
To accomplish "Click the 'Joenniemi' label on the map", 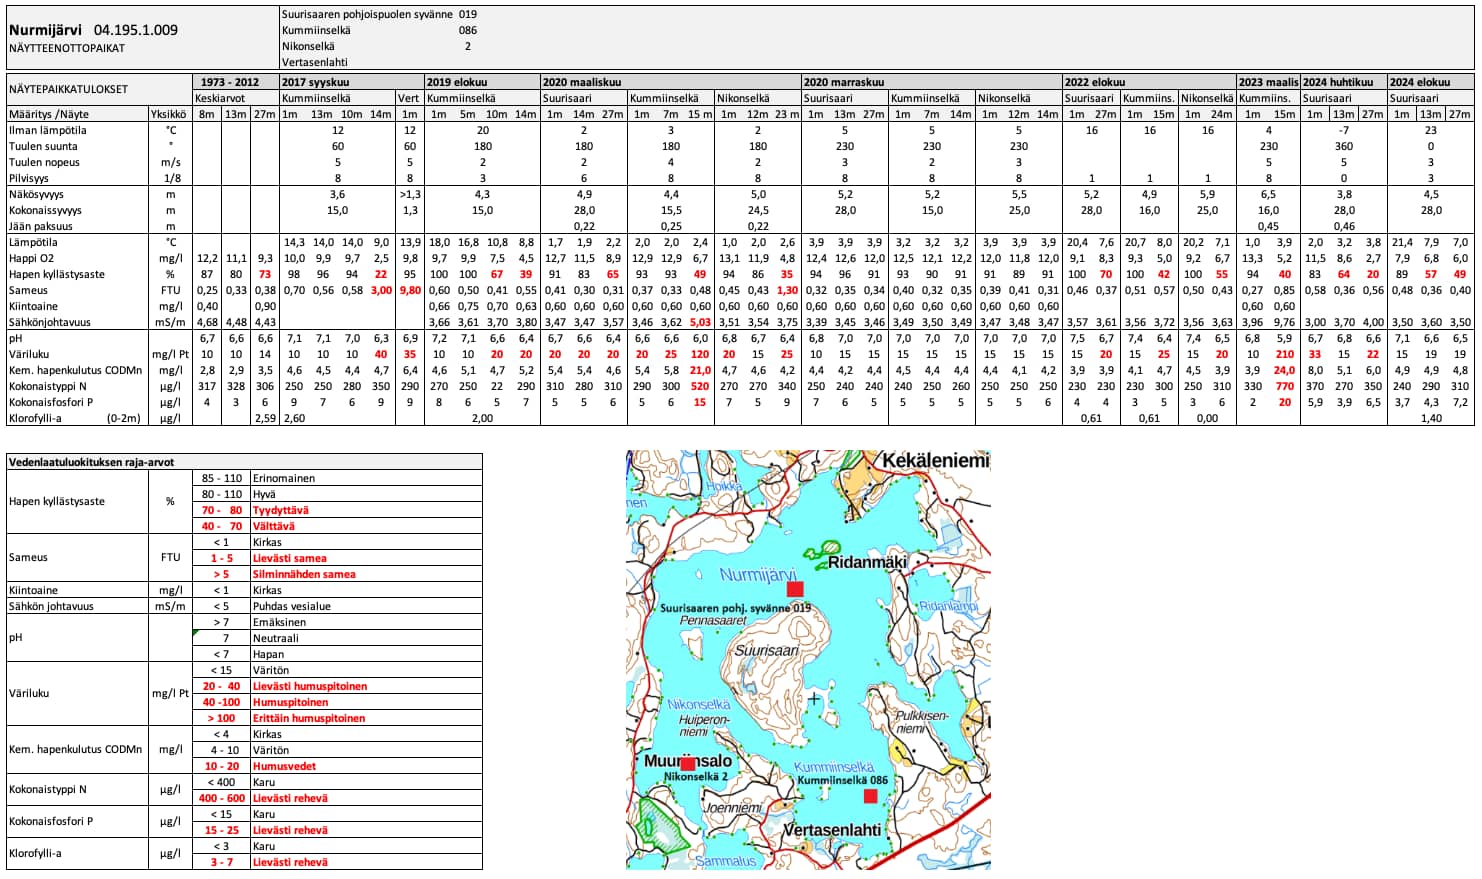I will pos(733,808).
